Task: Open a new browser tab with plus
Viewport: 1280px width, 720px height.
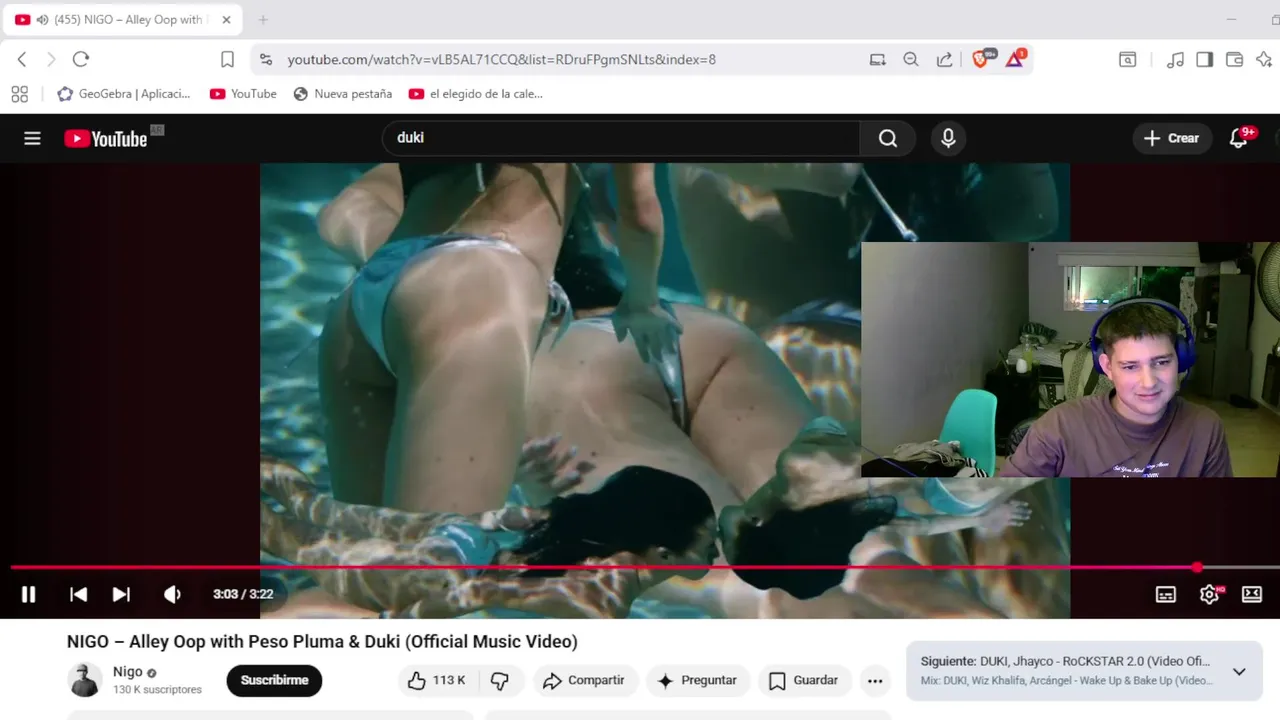Action: click(x=263, y=20)
